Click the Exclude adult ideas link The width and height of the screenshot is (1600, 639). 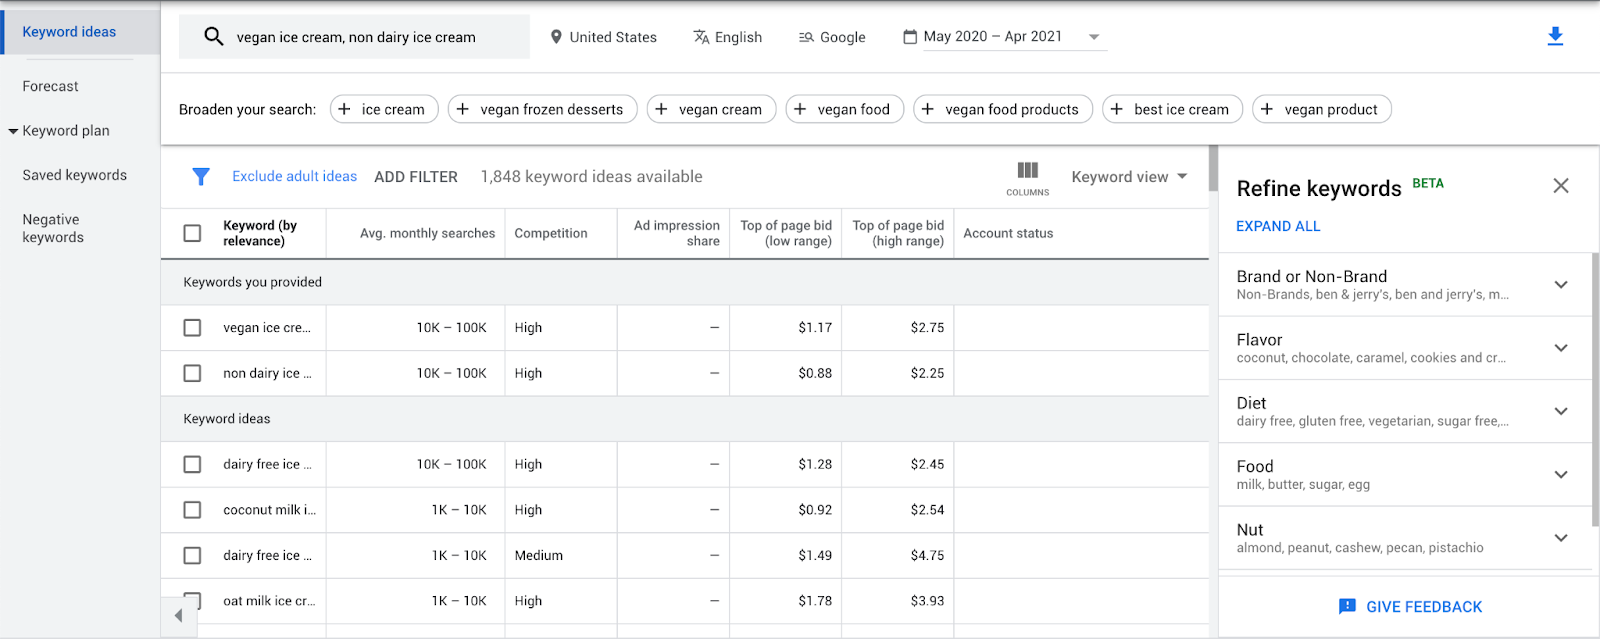coord(295,176)
